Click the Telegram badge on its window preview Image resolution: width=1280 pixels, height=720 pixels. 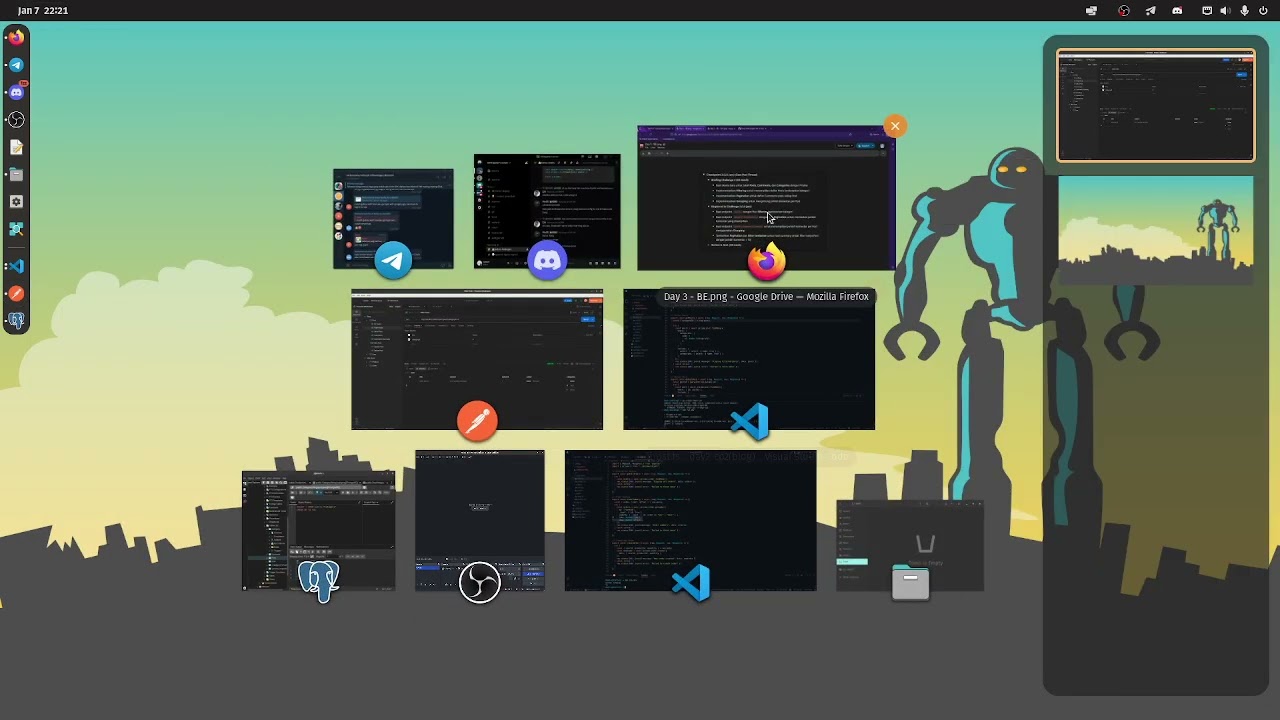(x=393, y=261)
